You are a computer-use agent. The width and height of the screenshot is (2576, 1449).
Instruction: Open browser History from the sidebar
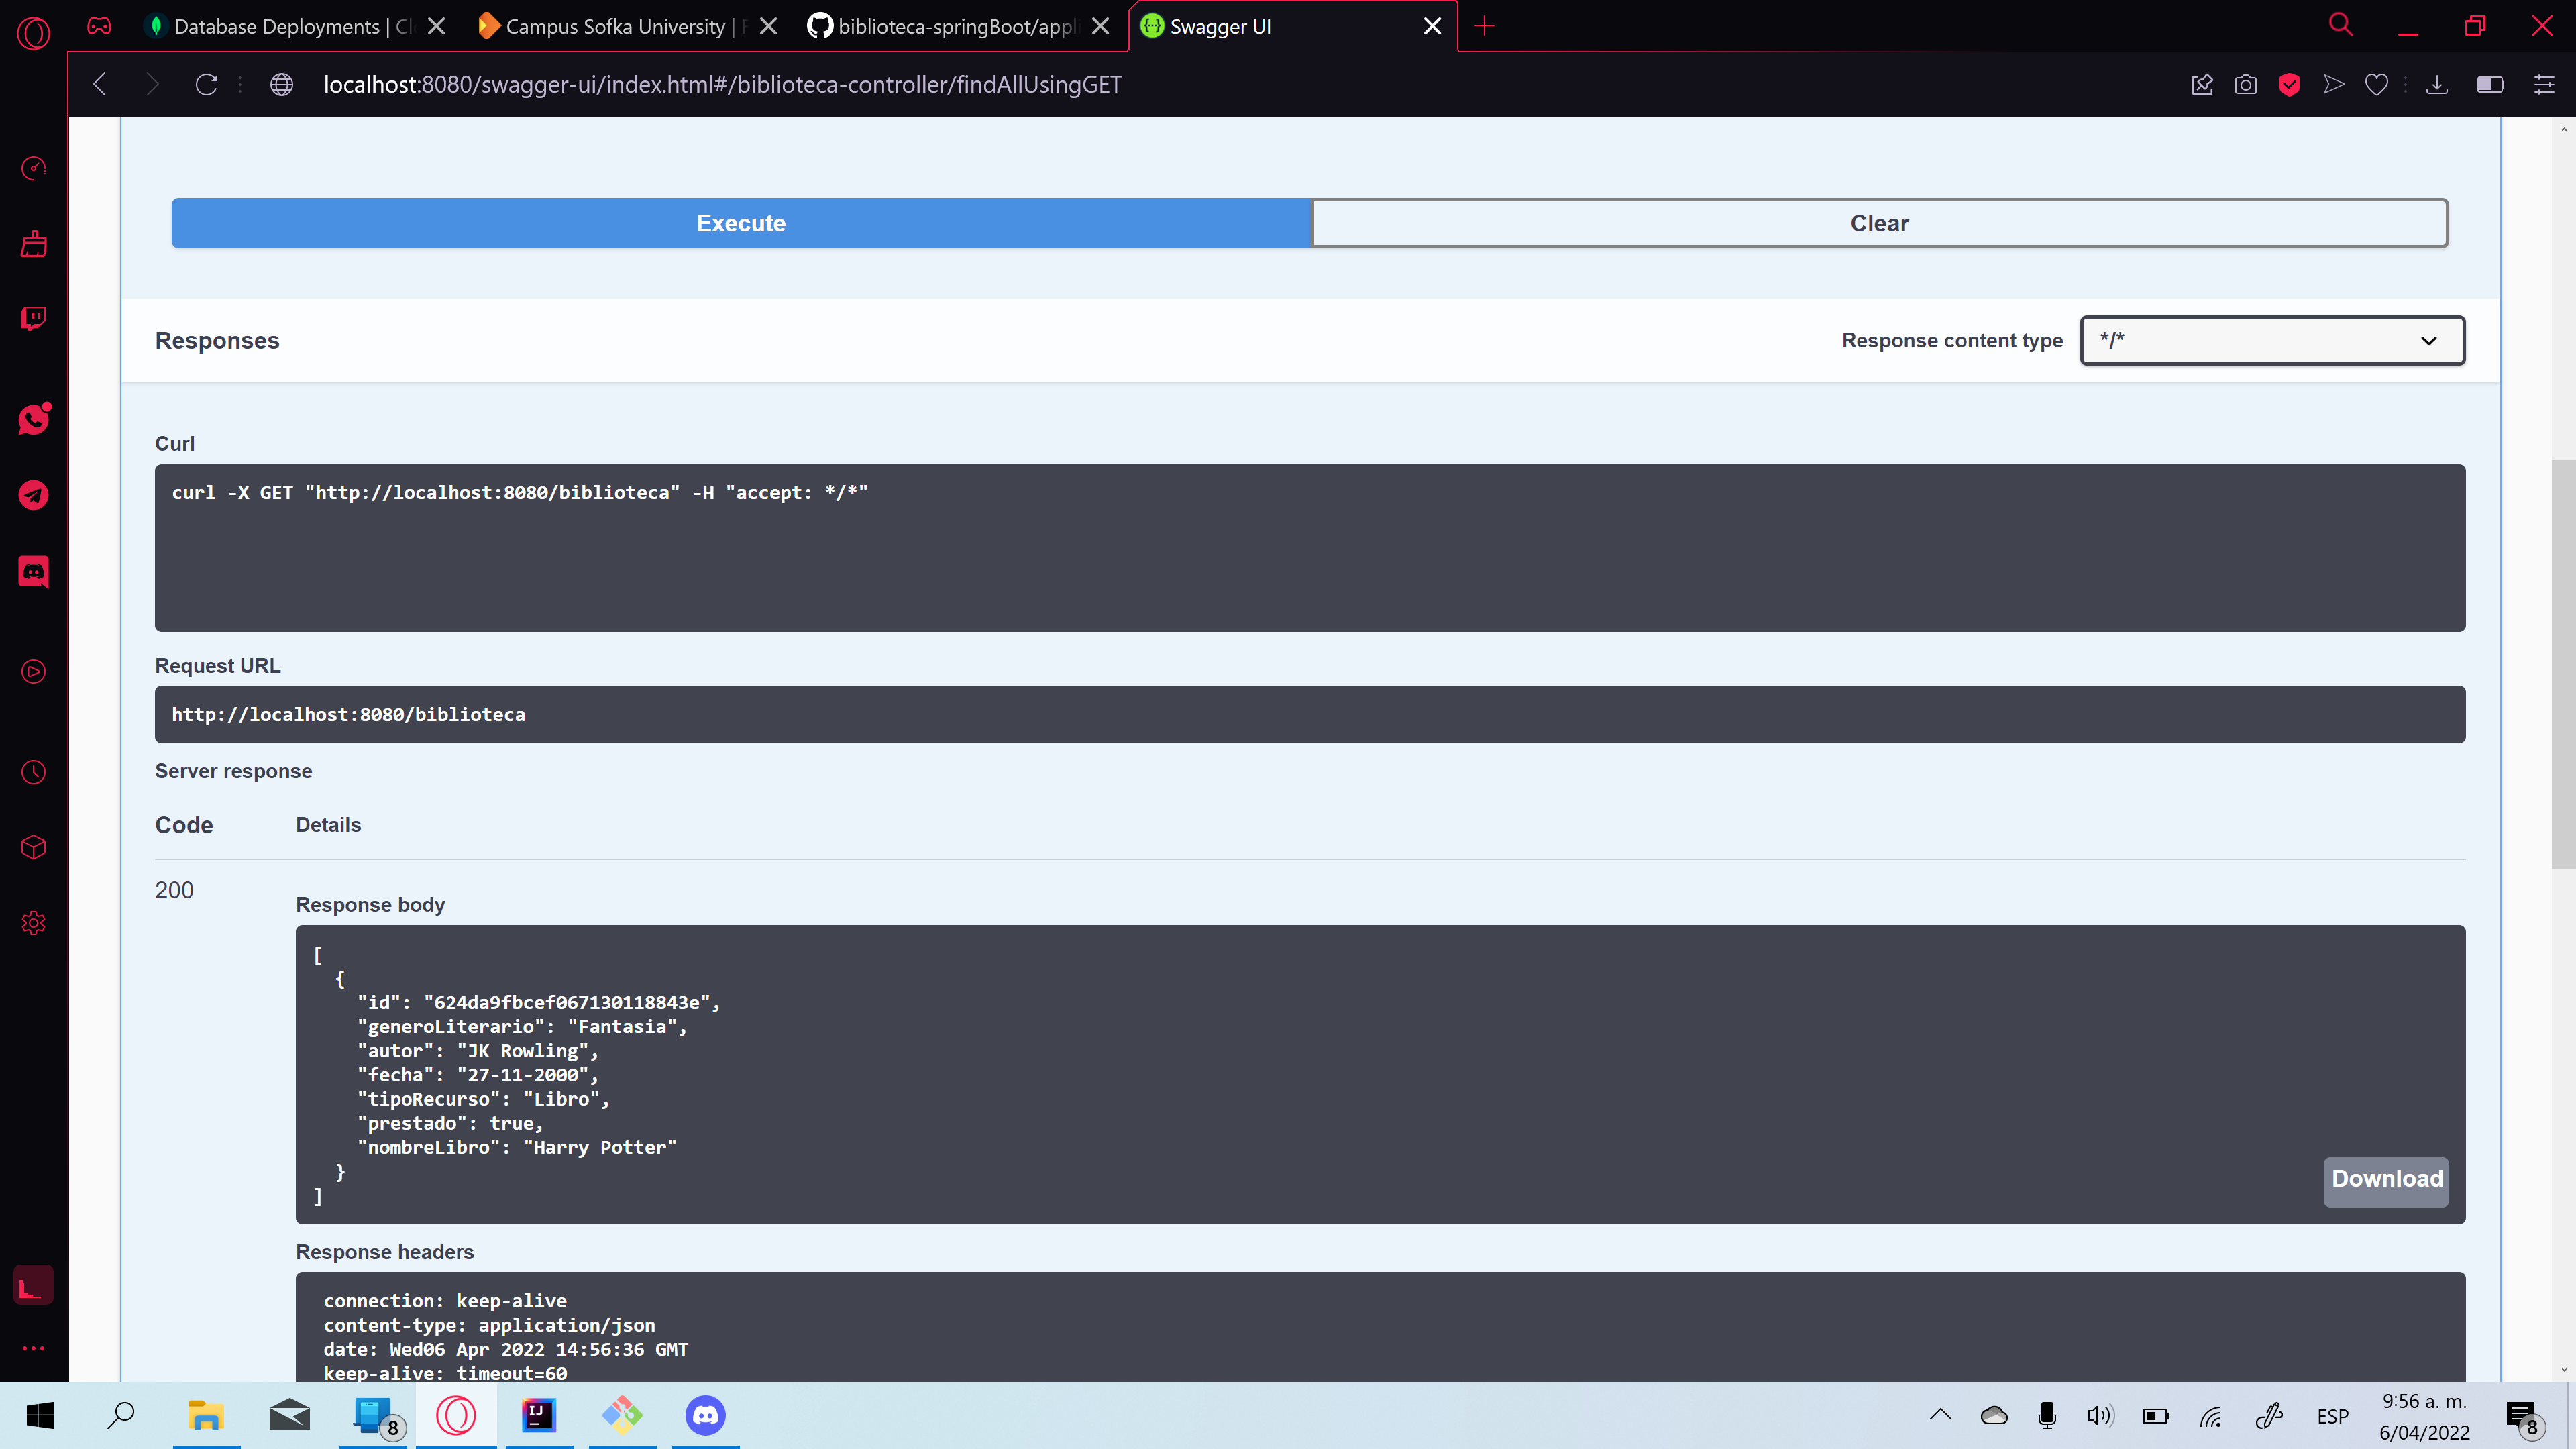[33, 771]
